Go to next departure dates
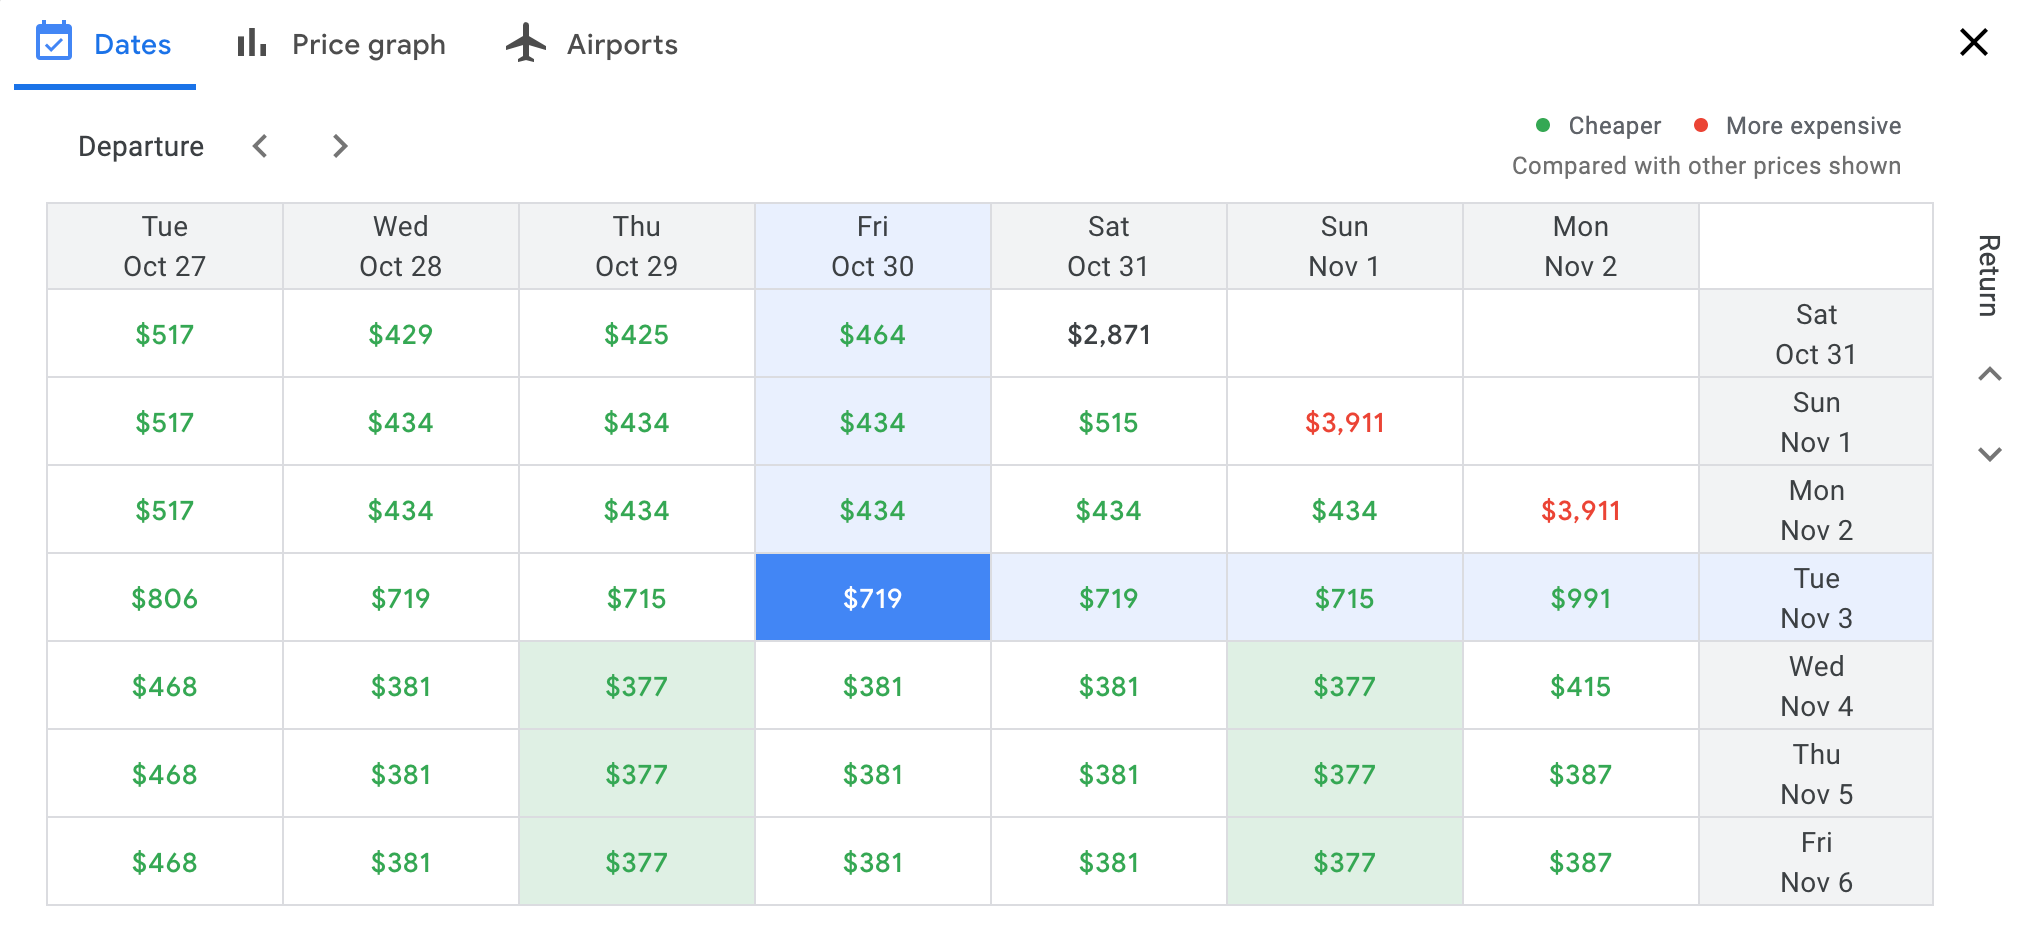The image size is (2030, 946). pos(340,146)
